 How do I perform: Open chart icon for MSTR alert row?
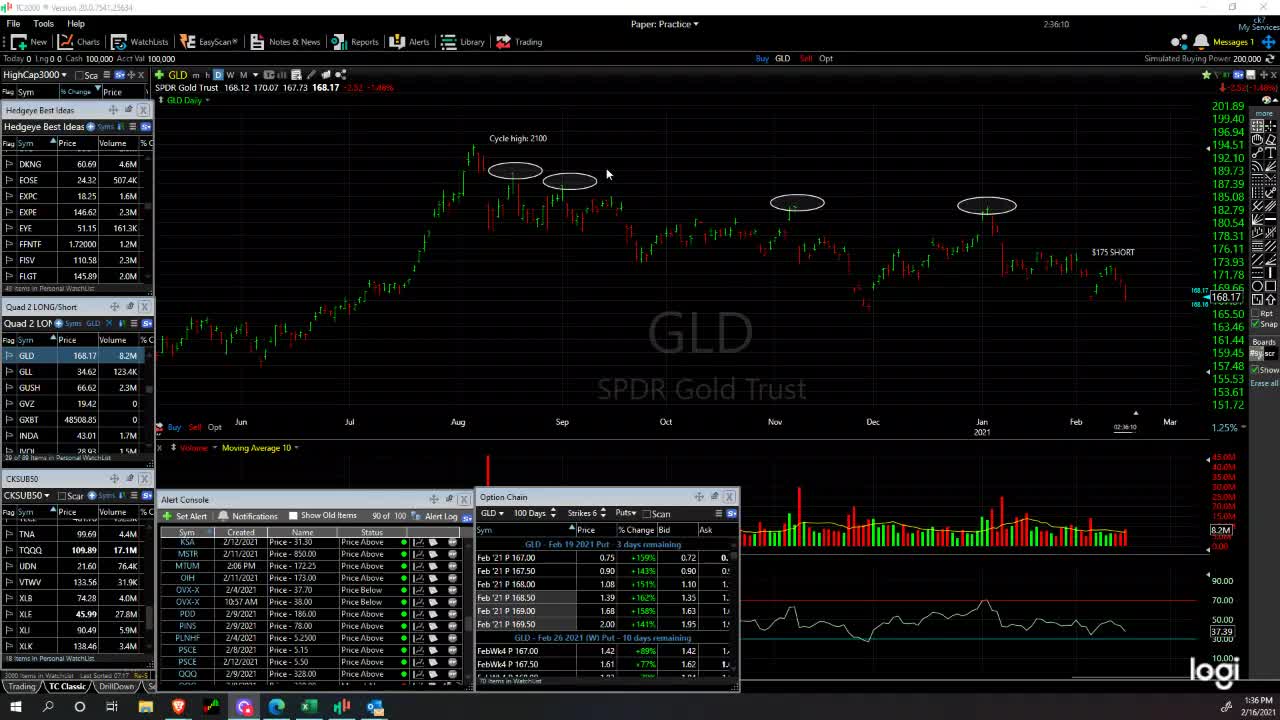(x=418, y=554)
